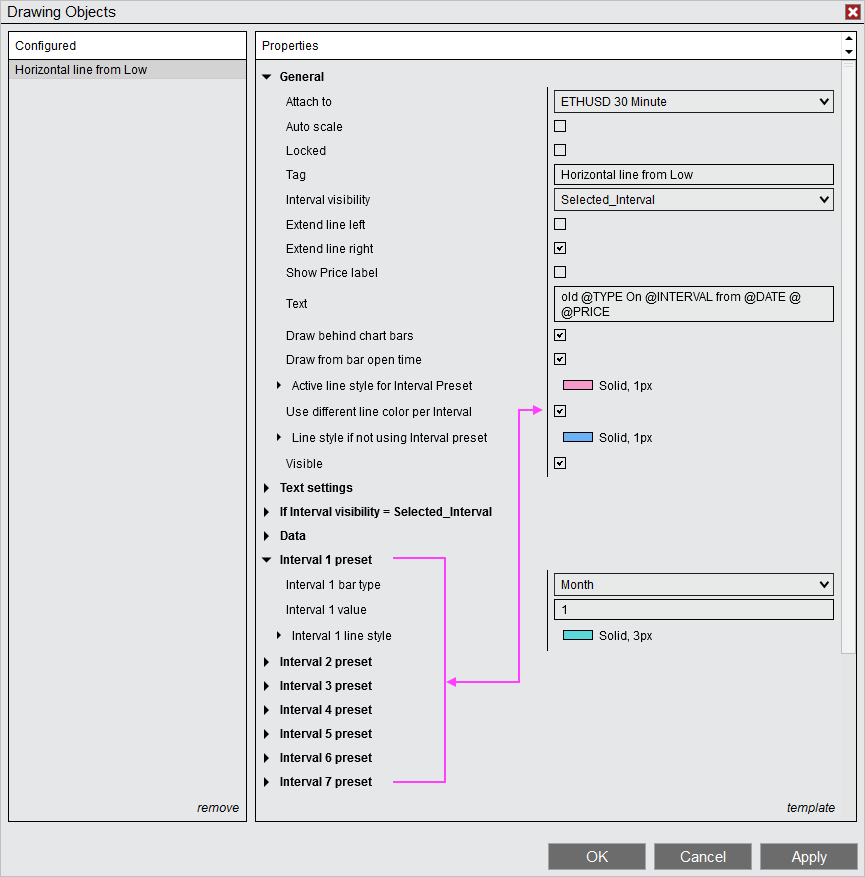
Task: Uncheck Extend line right
Action: tap(559, 247)
